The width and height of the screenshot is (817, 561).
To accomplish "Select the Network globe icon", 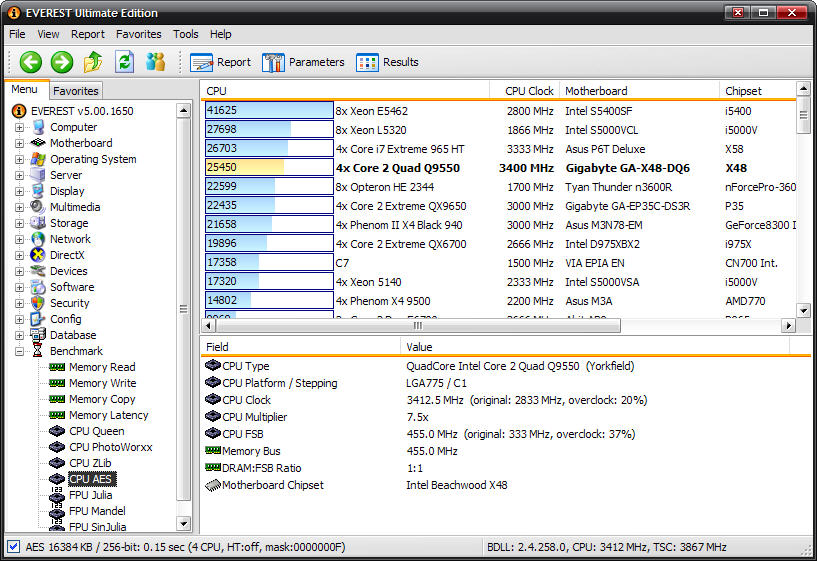I will [x=38, y=239].
